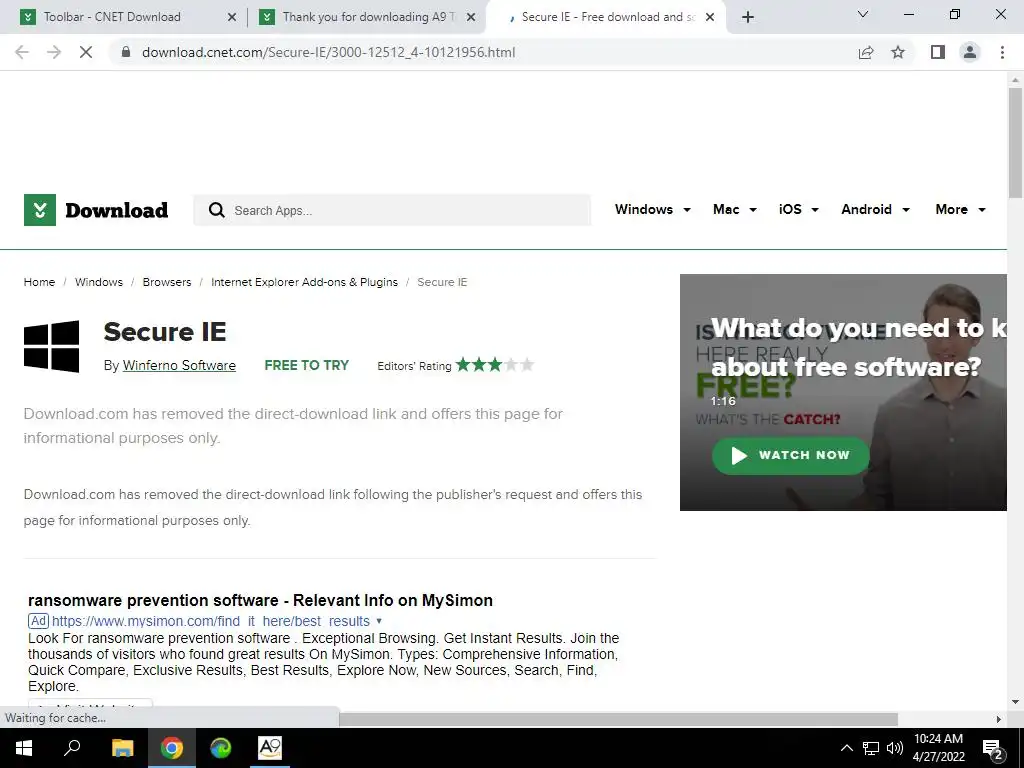Image resolution: width=1024 pixels, height=768 pixels.
Task: Stop loading the page
Action: [86, 52]
